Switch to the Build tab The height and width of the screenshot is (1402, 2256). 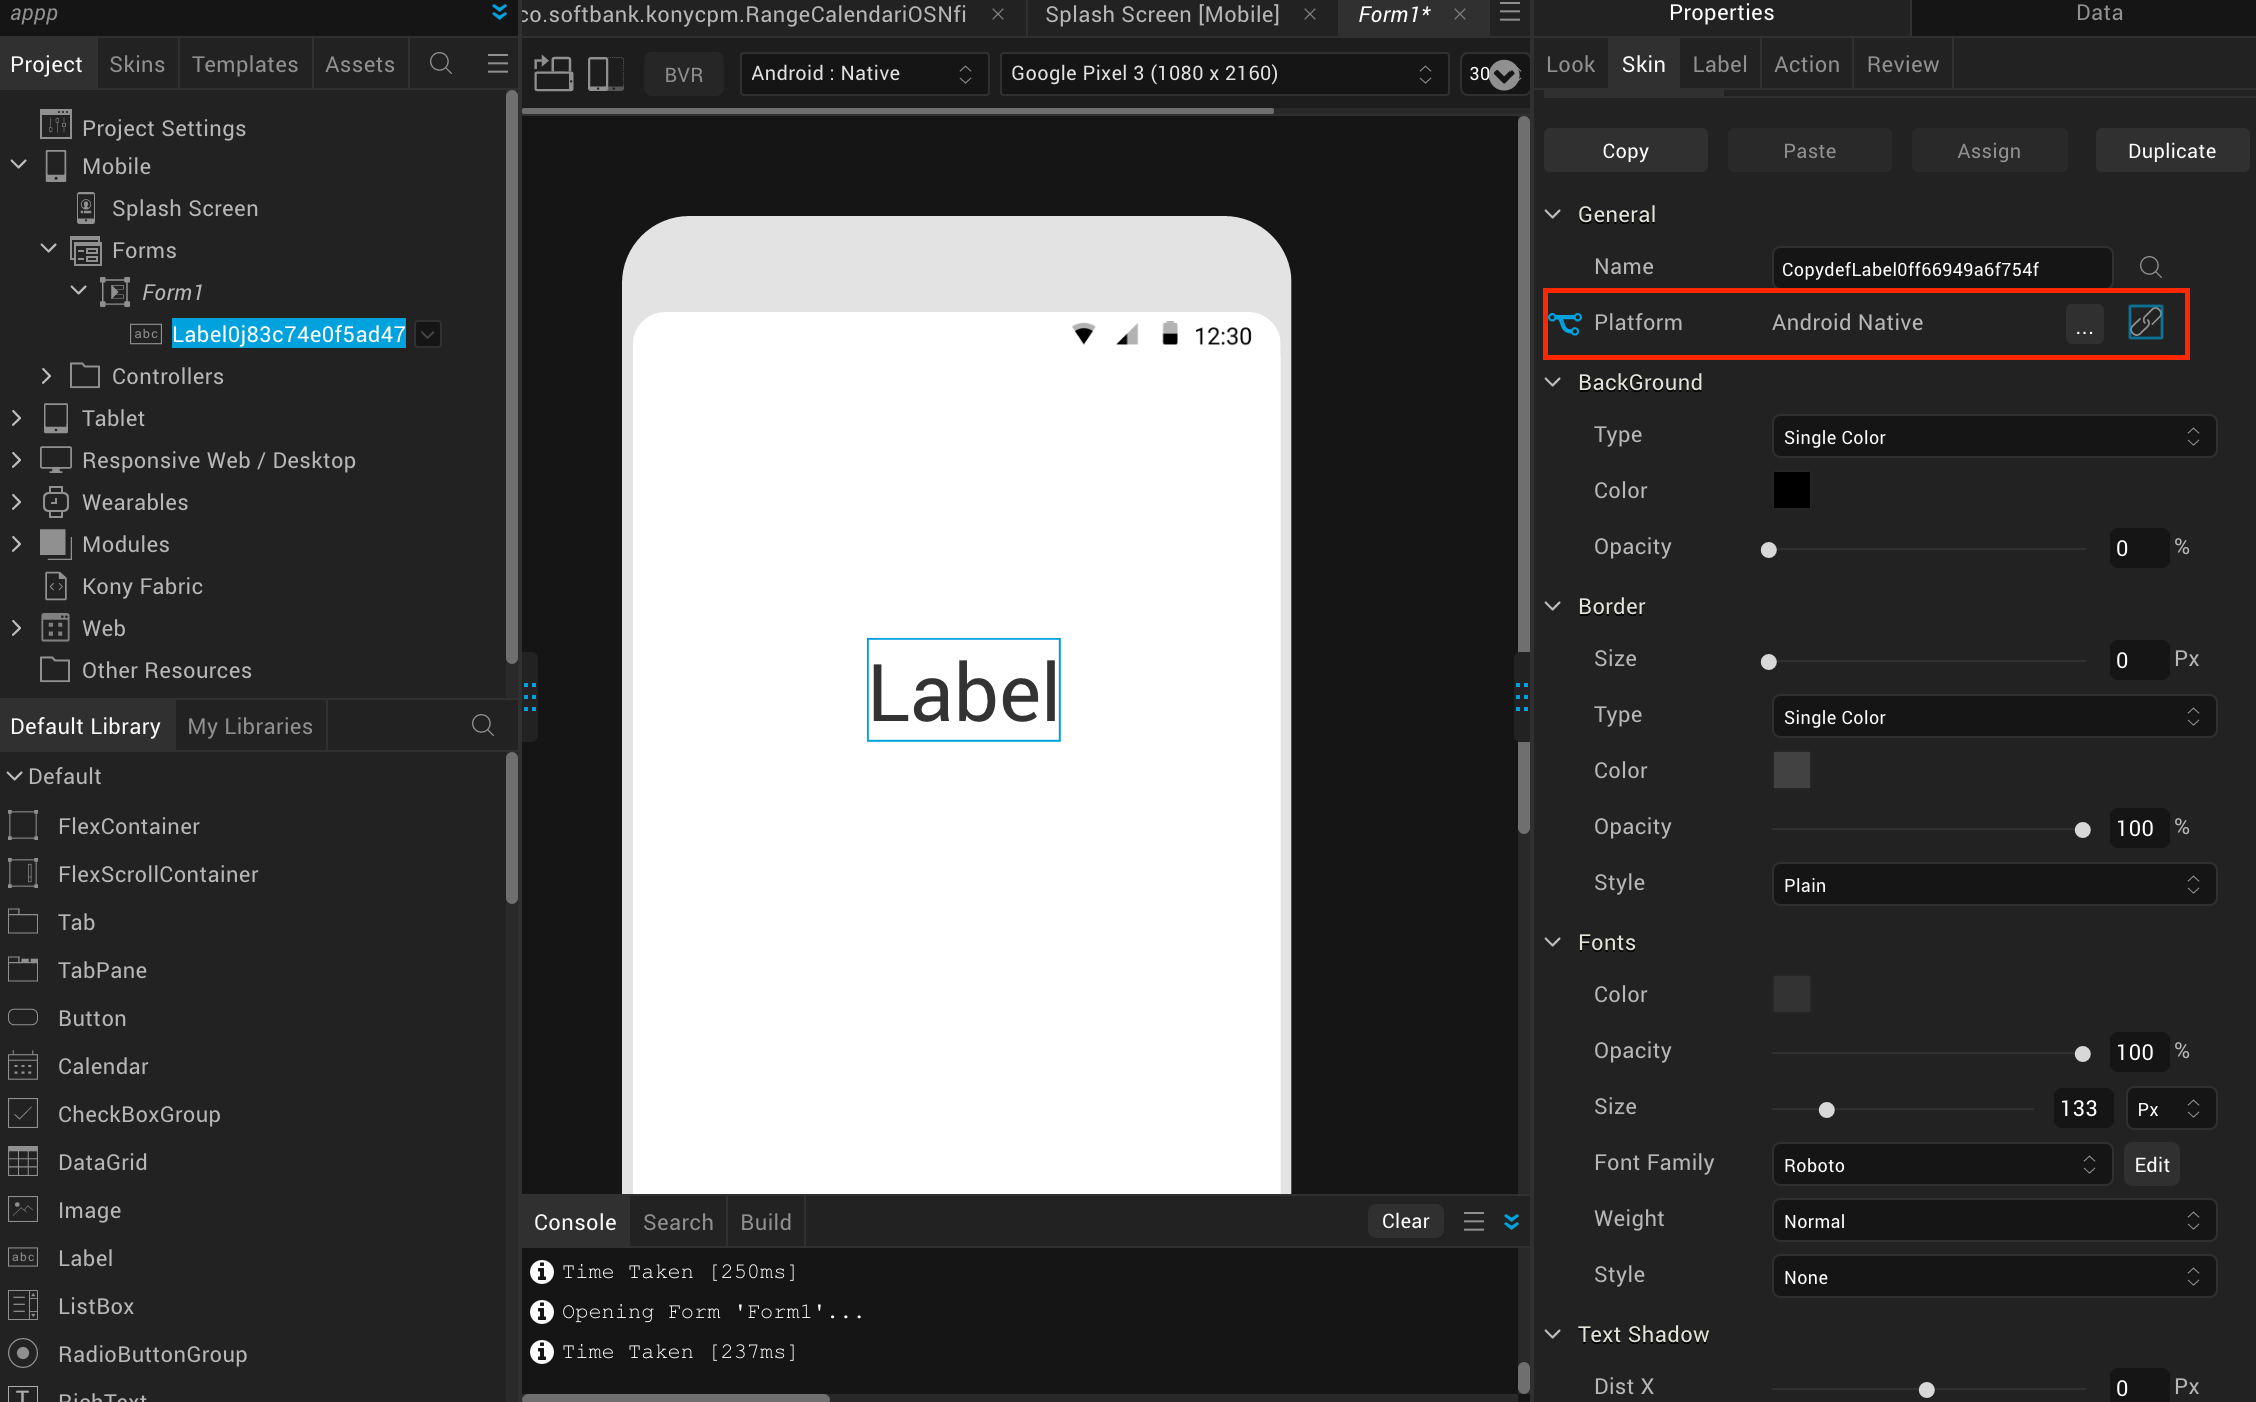pos(765,1222)
